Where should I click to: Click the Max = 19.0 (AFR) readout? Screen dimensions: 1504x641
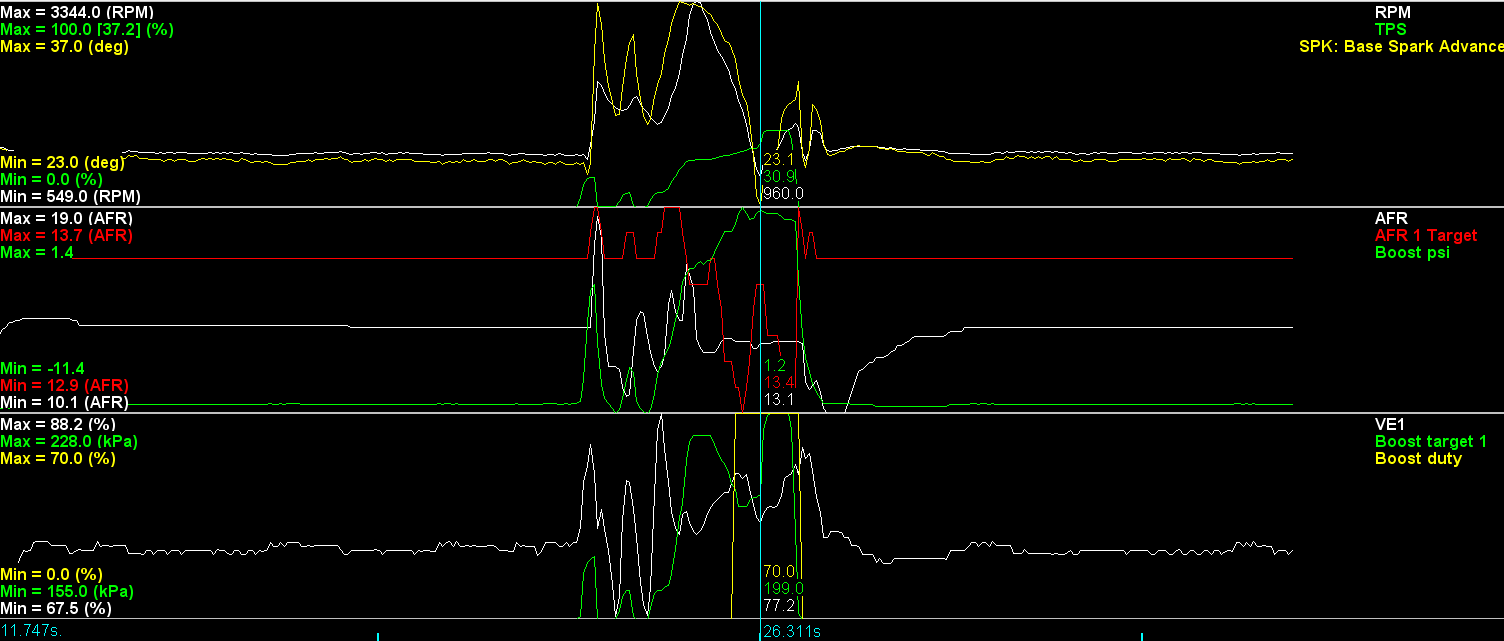click(x=67, y=218)
